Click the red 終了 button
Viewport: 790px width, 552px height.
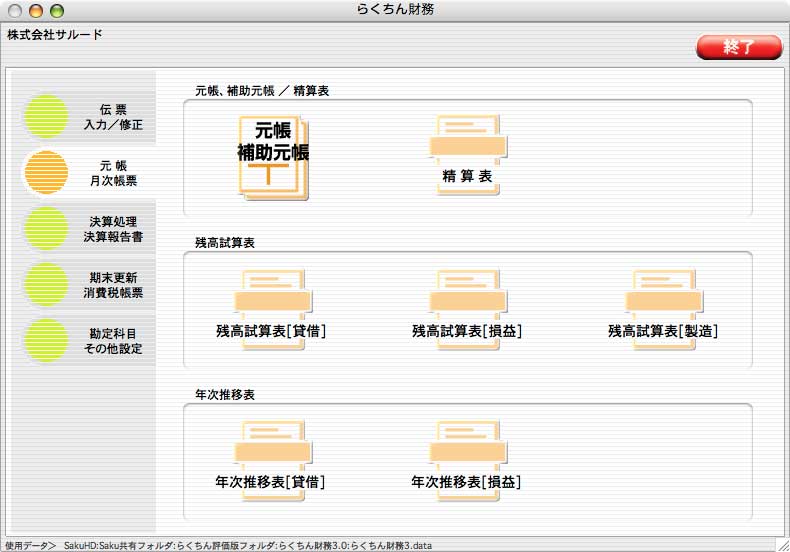pyautogui.click(x=739, y=47)
